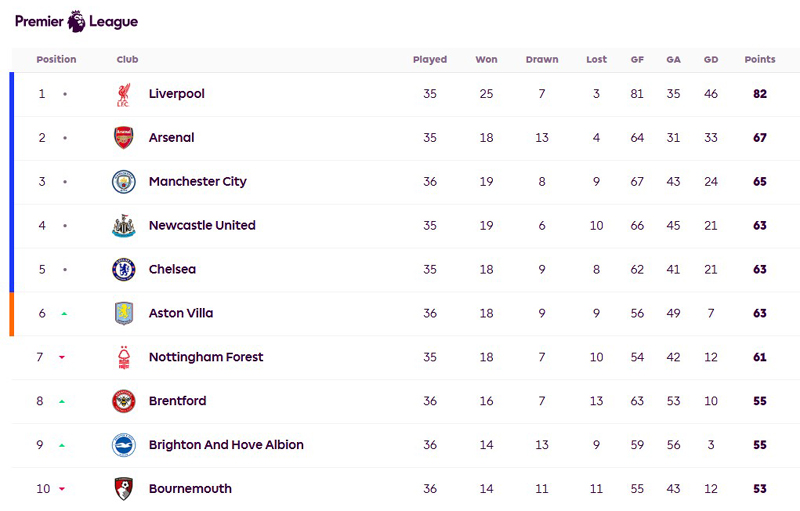
Task: Open the Brighton And Hove Albion link
Action: point(226,445)
